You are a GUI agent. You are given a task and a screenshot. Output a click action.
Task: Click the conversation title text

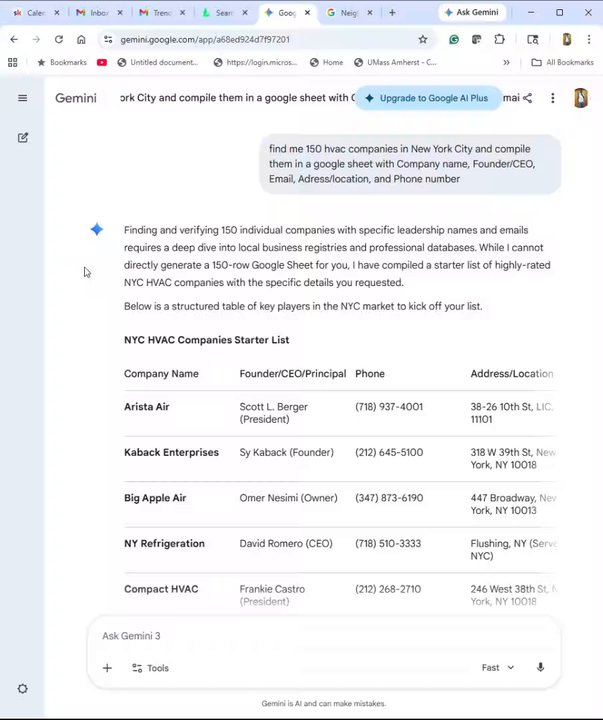[x=237, y=98]
